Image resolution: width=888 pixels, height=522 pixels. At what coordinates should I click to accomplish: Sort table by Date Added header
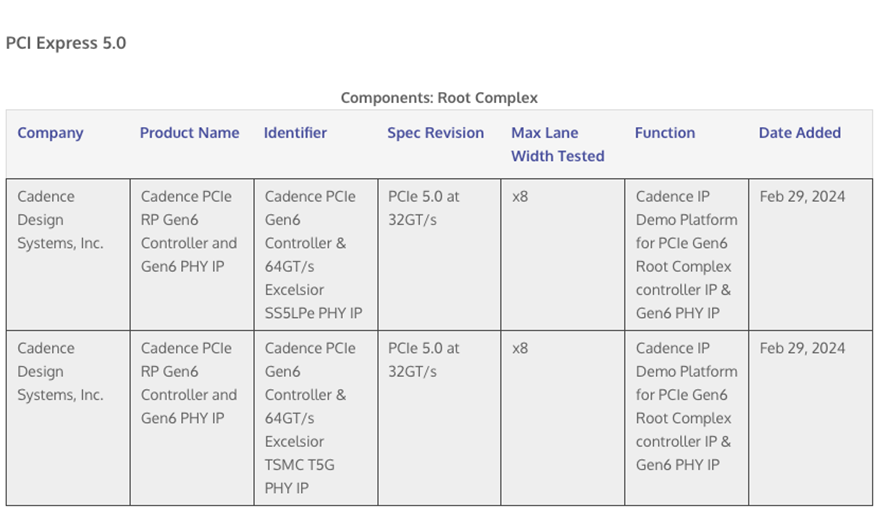point(799,133)
